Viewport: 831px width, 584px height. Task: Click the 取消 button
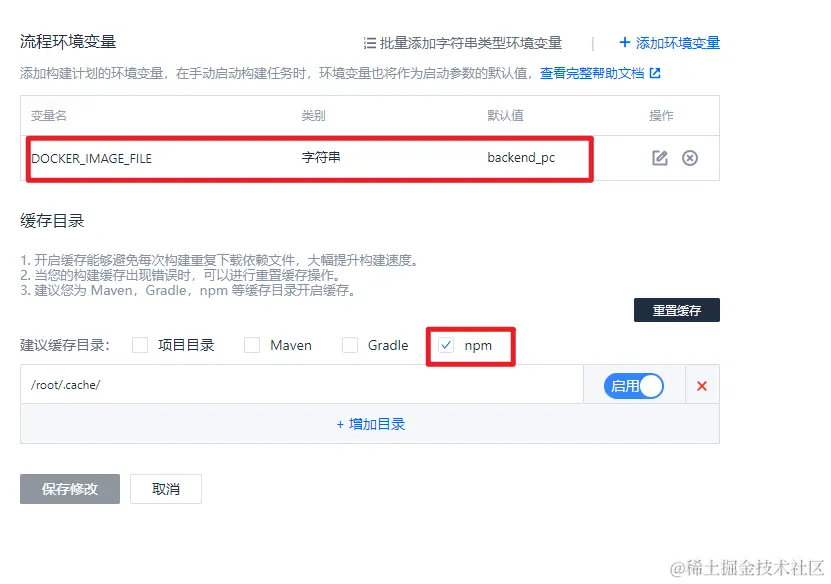tap(166, 489)
